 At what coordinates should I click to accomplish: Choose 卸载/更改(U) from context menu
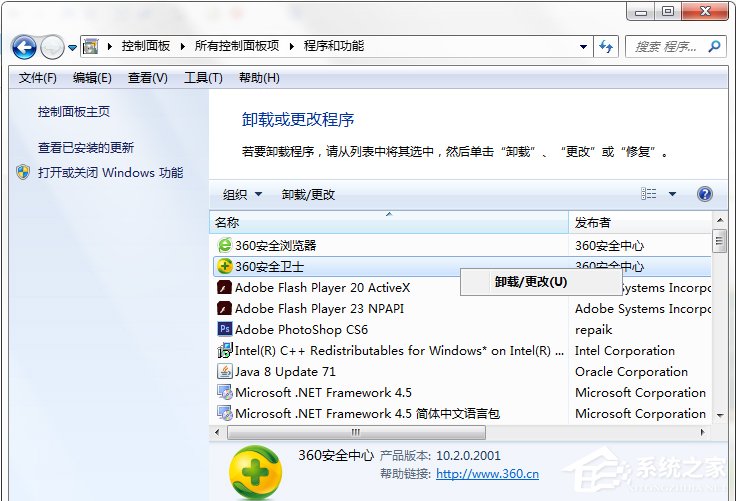coord(541,282)
